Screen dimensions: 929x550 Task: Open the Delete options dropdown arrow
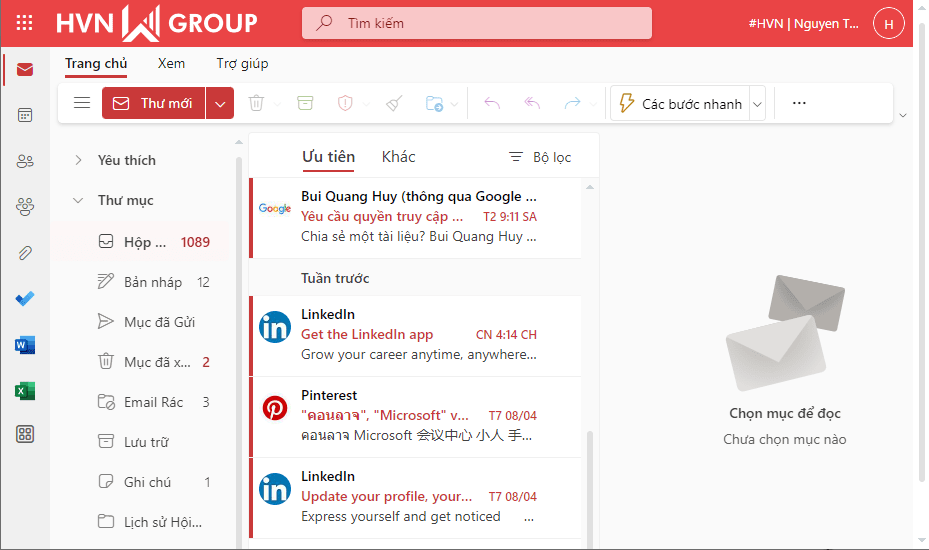point(277,104)
